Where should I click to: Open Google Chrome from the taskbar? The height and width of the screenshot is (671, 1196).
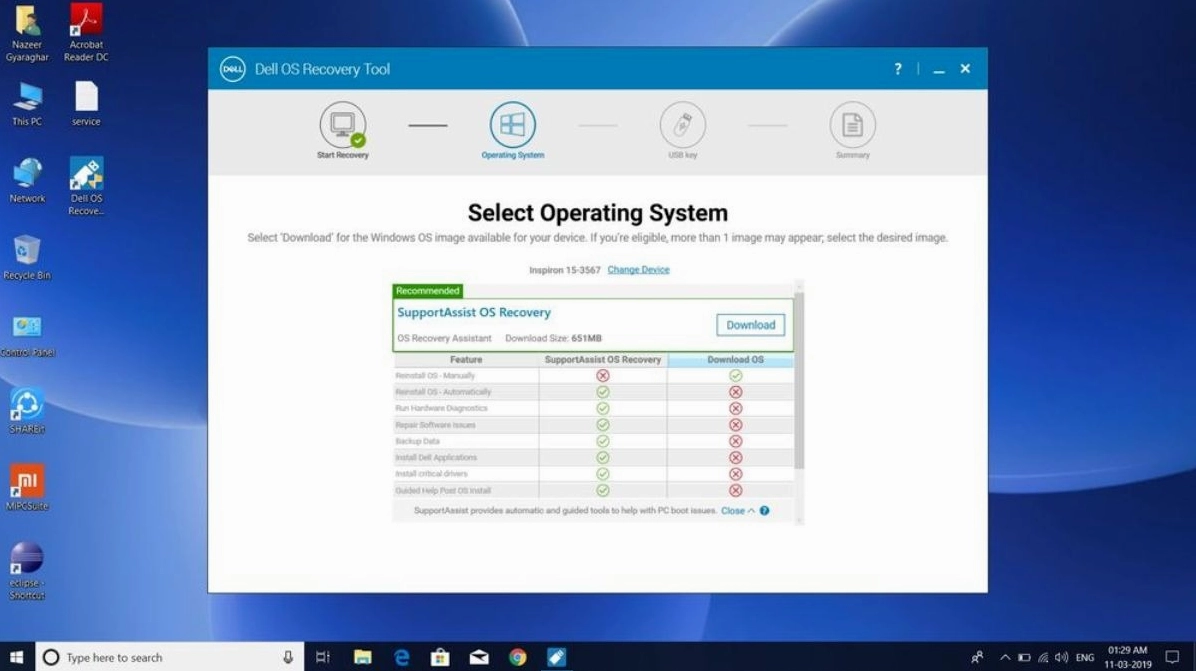(517, 657)
